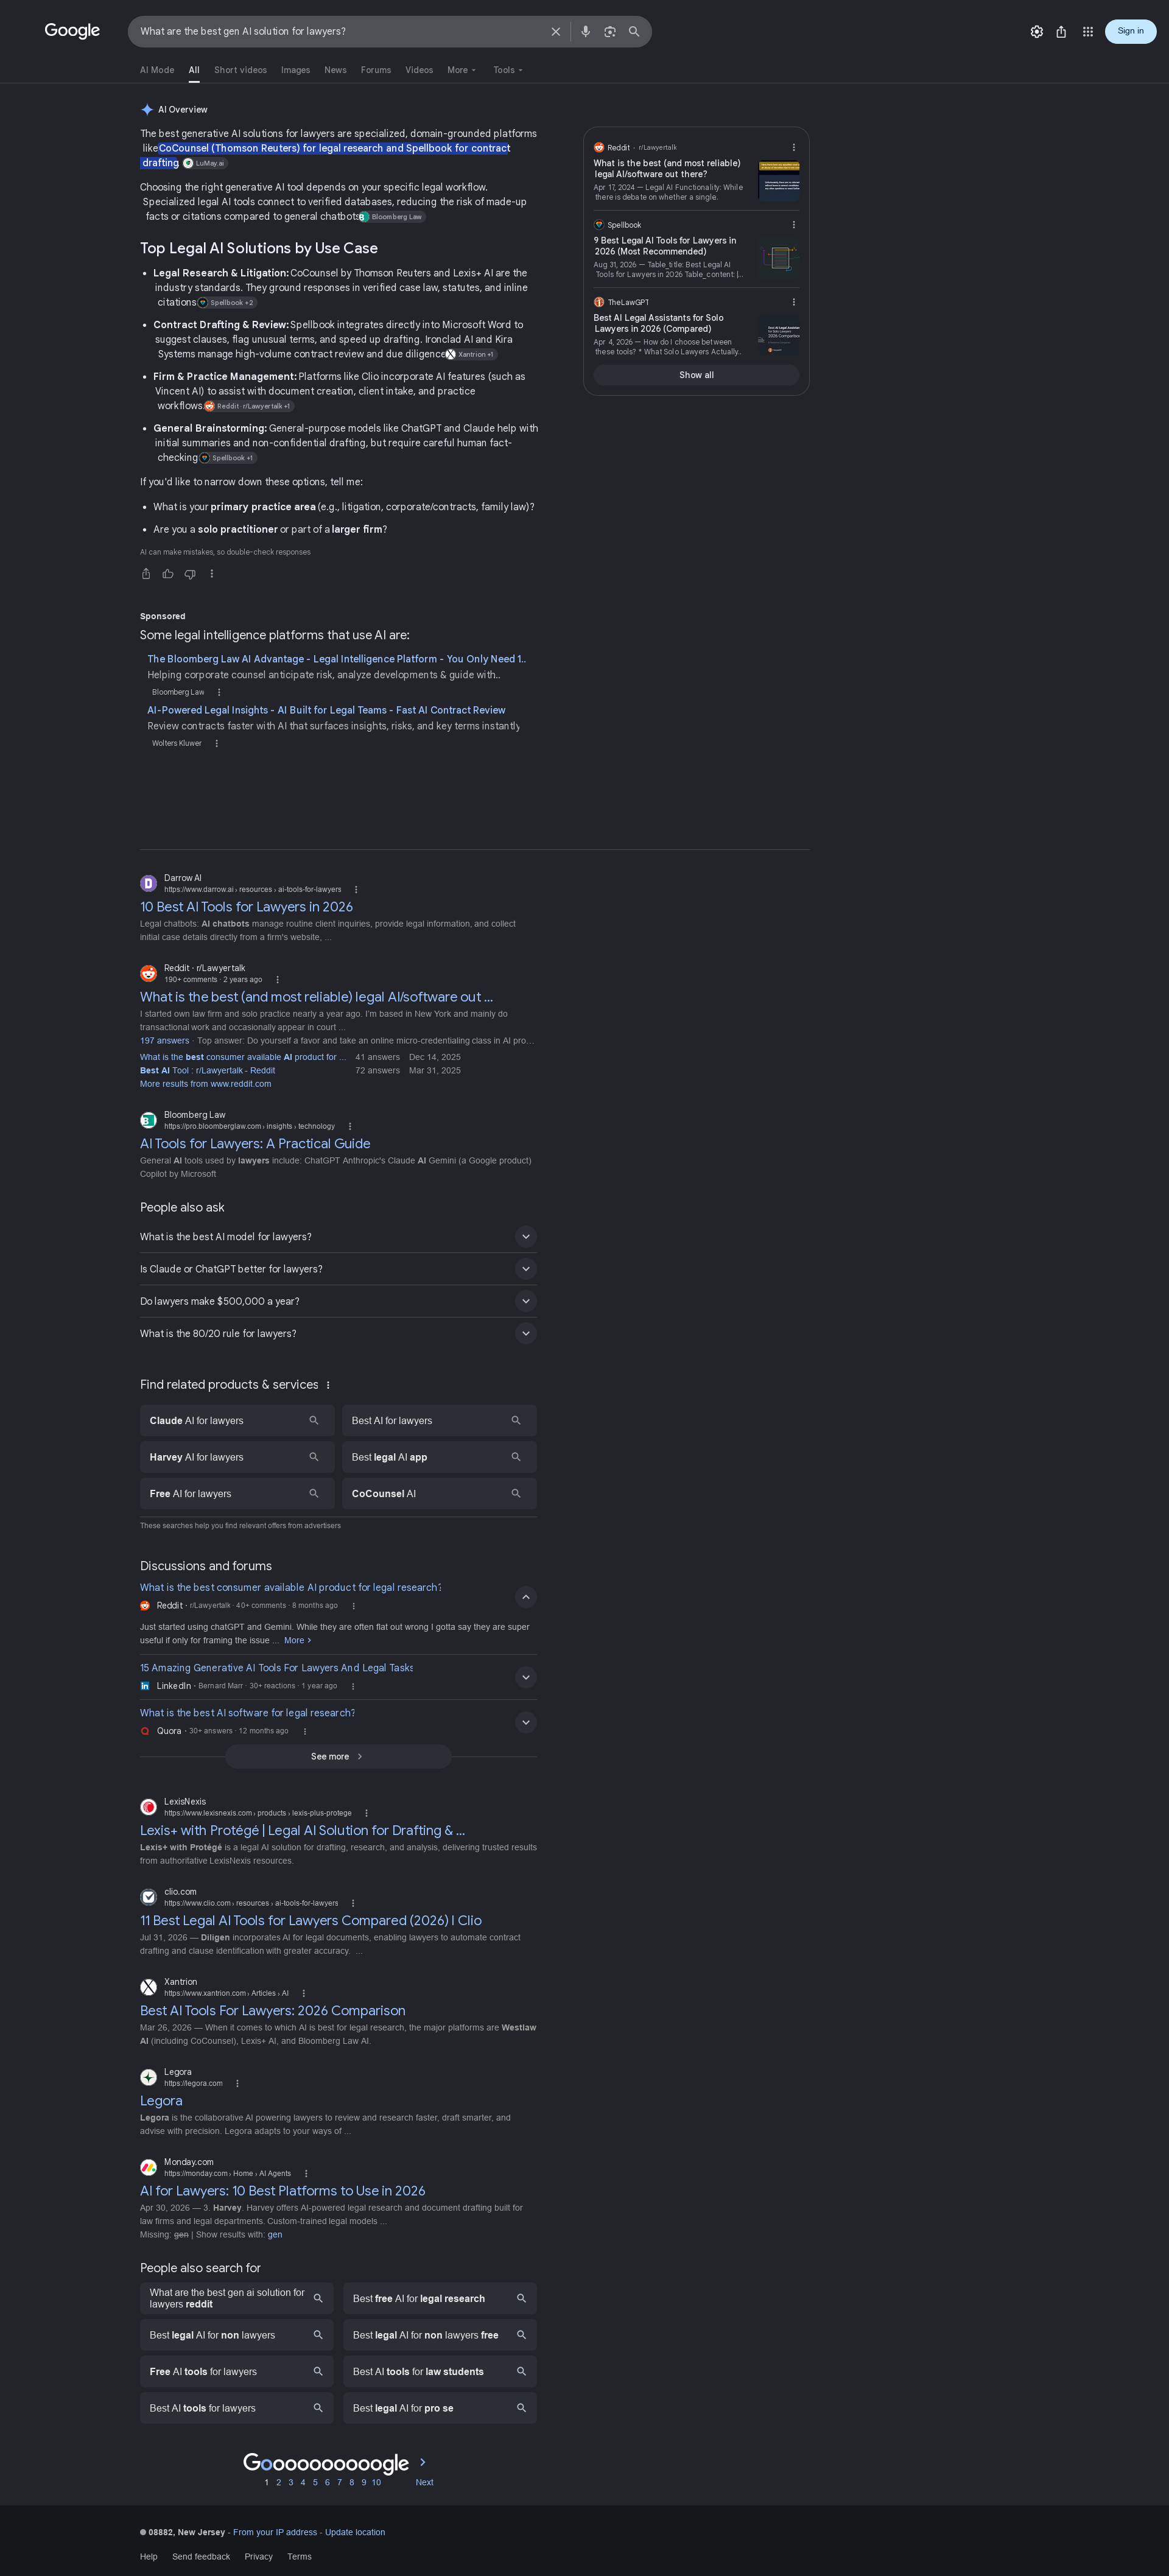1169x2576 pixels.
Task: Expand "Is Claude or ChatGPT better for lawyers?"
Action: (x=338, y=1269)
